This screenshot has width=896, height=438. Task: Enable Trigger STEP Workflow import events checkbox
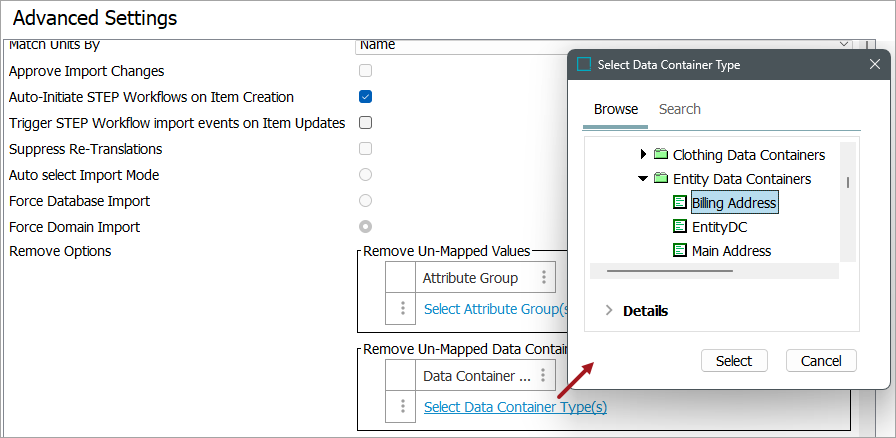click(365, 122)
